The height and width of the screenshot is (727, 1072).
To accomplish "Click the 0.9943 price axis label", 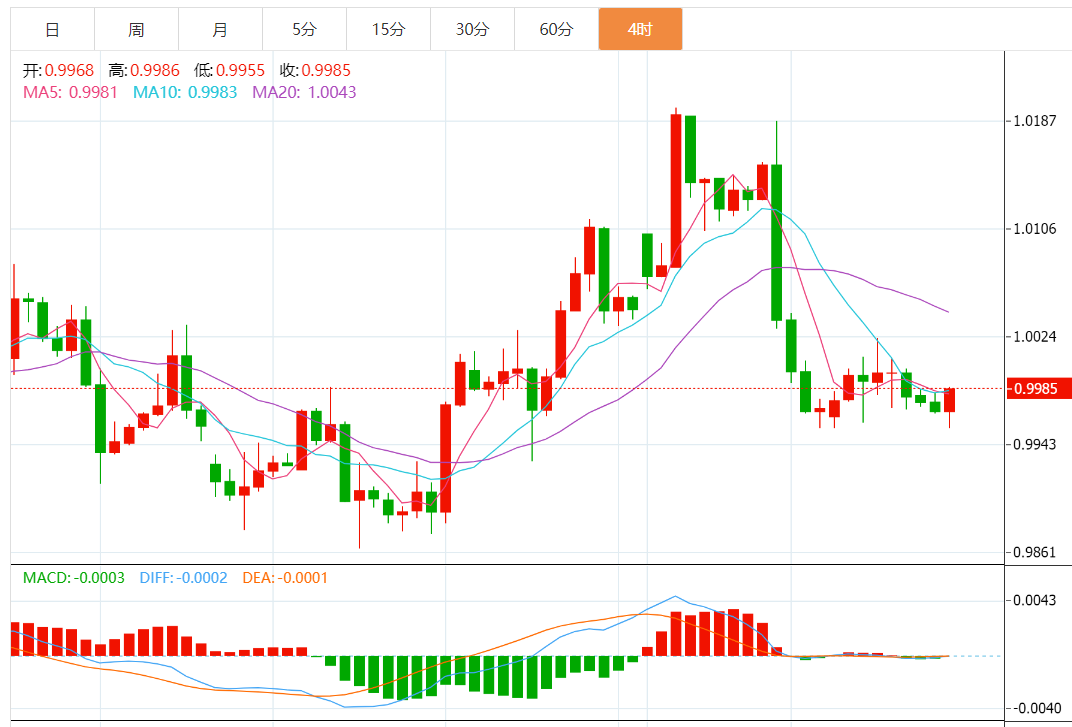I will pyautogui.click(x=1034, y=445).
